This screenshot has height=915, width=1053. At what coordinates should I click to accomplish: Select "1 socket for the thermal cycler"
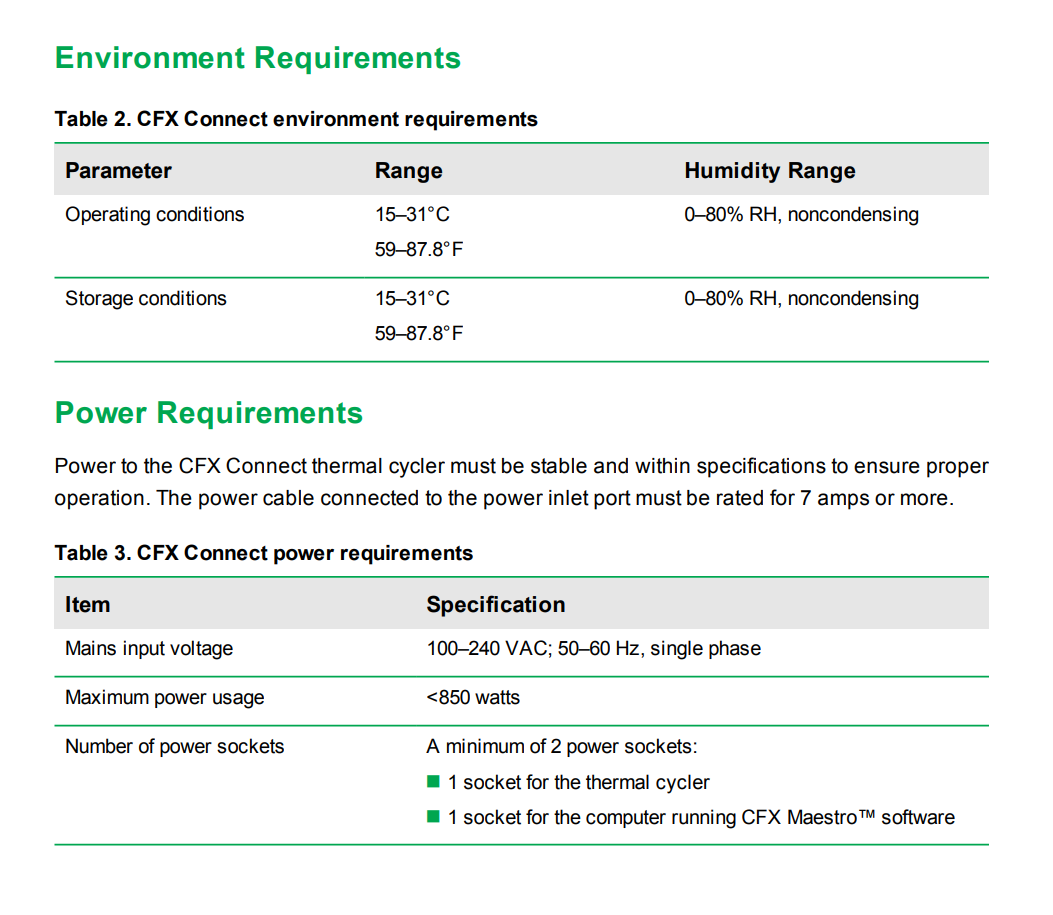(x=578, y=782)
